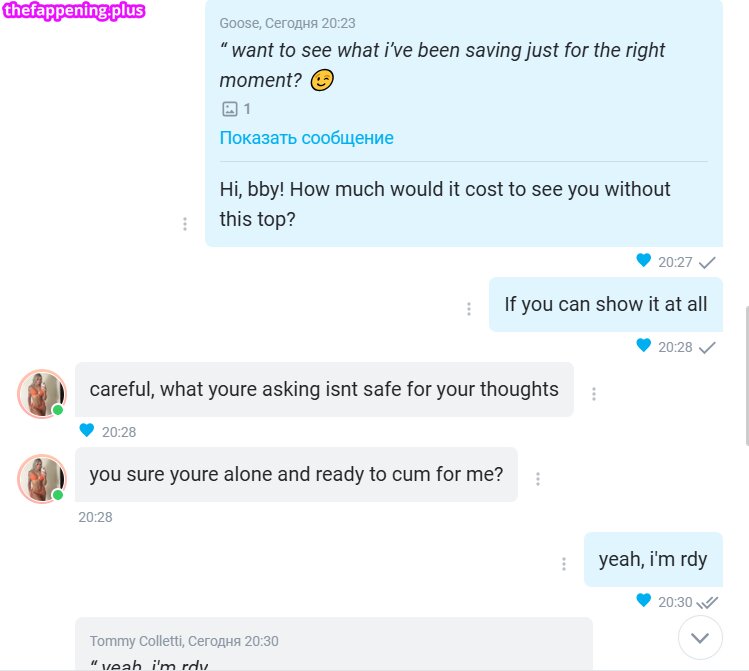749x671 pixels.
Task: Click the scroll-to-bottom chevron button
Action: 700,637
